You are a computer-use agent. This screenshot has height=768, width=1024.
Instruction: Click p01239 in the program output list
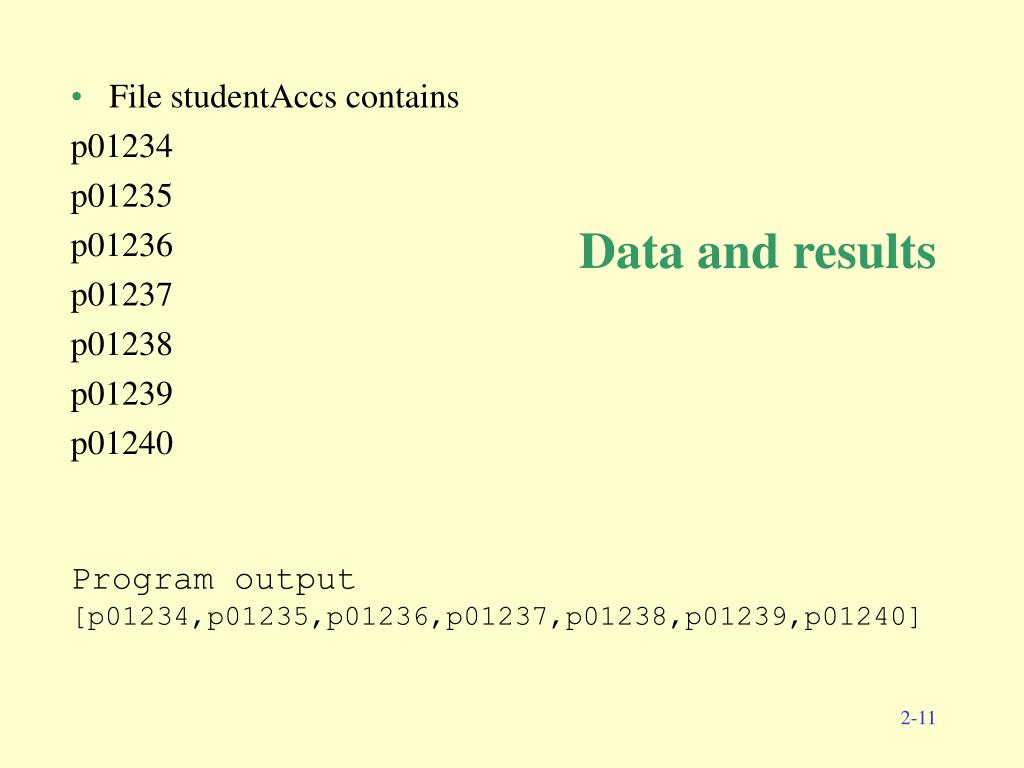pos(735,616)
